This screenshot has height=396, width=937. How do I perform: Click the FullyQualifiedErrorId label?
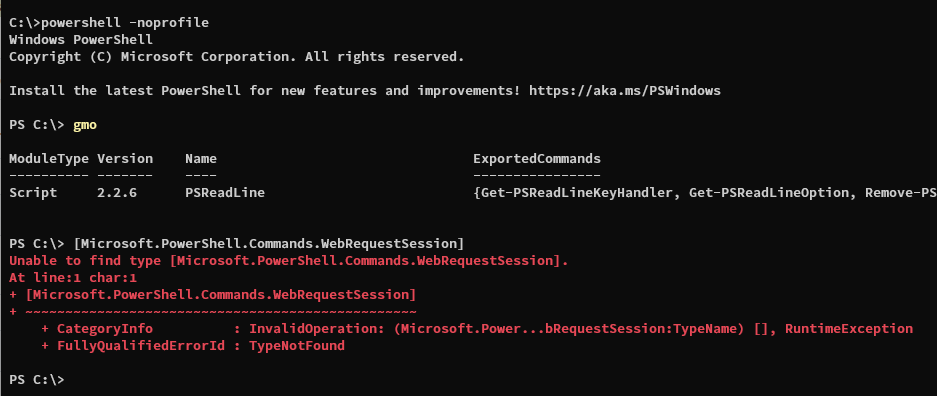pyautogui.click(x=140, y=345)
